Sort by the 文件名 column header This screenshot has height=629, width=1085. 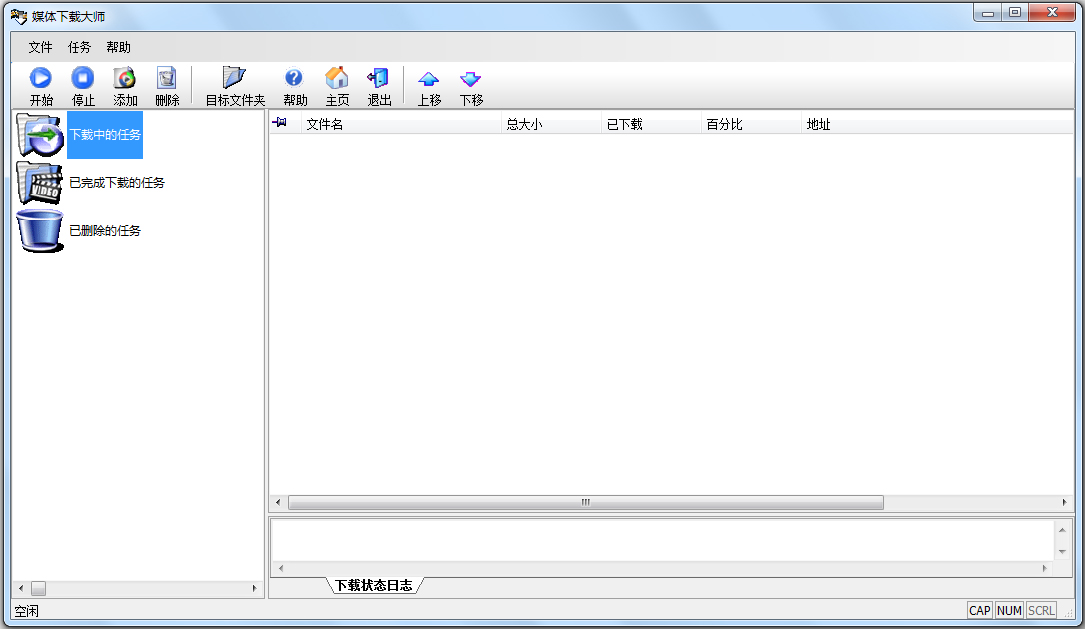pyautogui.click(x=401, y=125)
